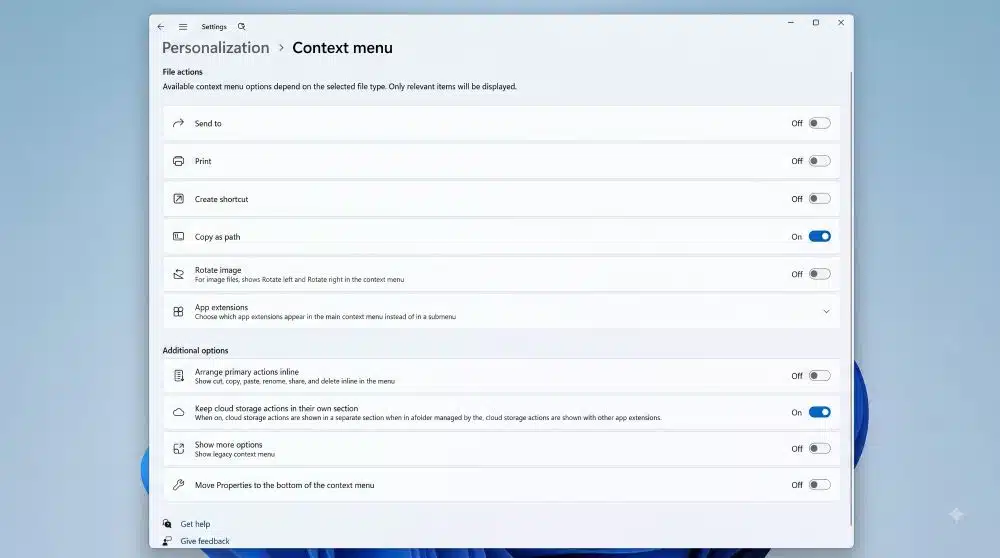Enable Show more options toggle

coord(820,449)
